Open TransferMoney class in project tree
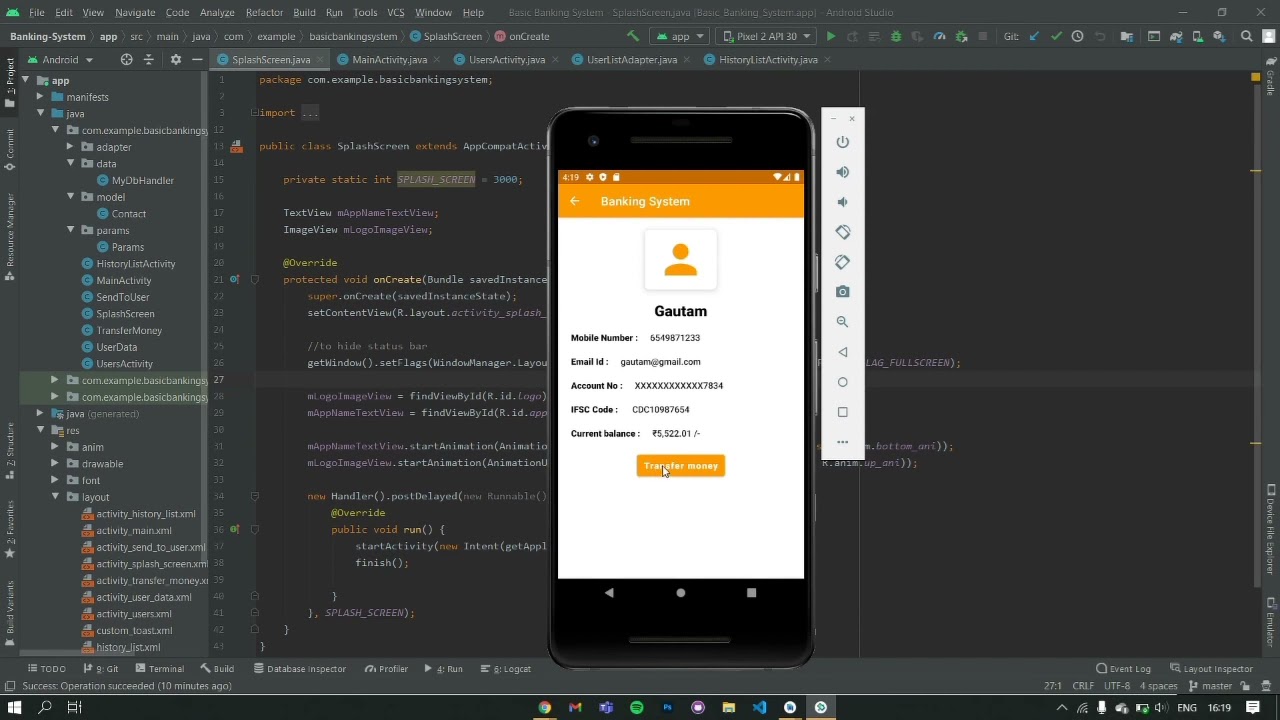1280x720 pixels. [129, 331]
